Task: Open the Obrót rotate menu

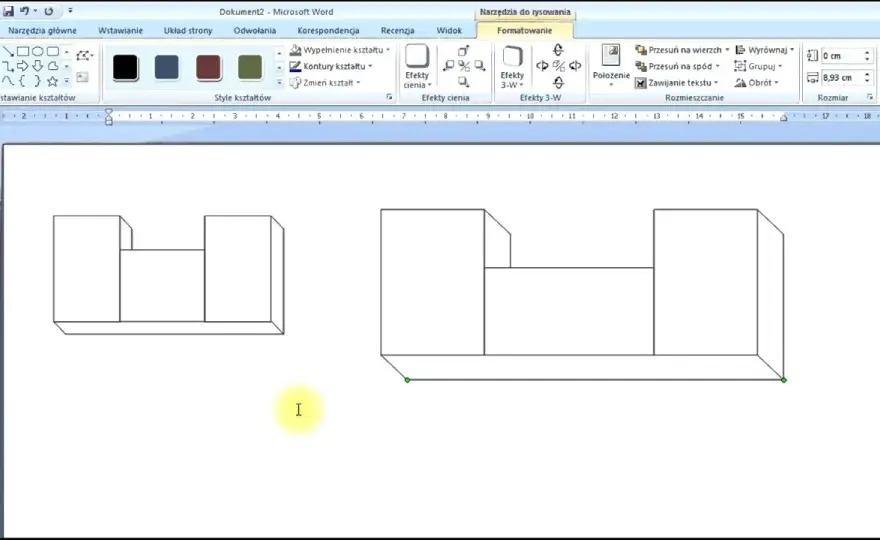Action: coord(757,83)
